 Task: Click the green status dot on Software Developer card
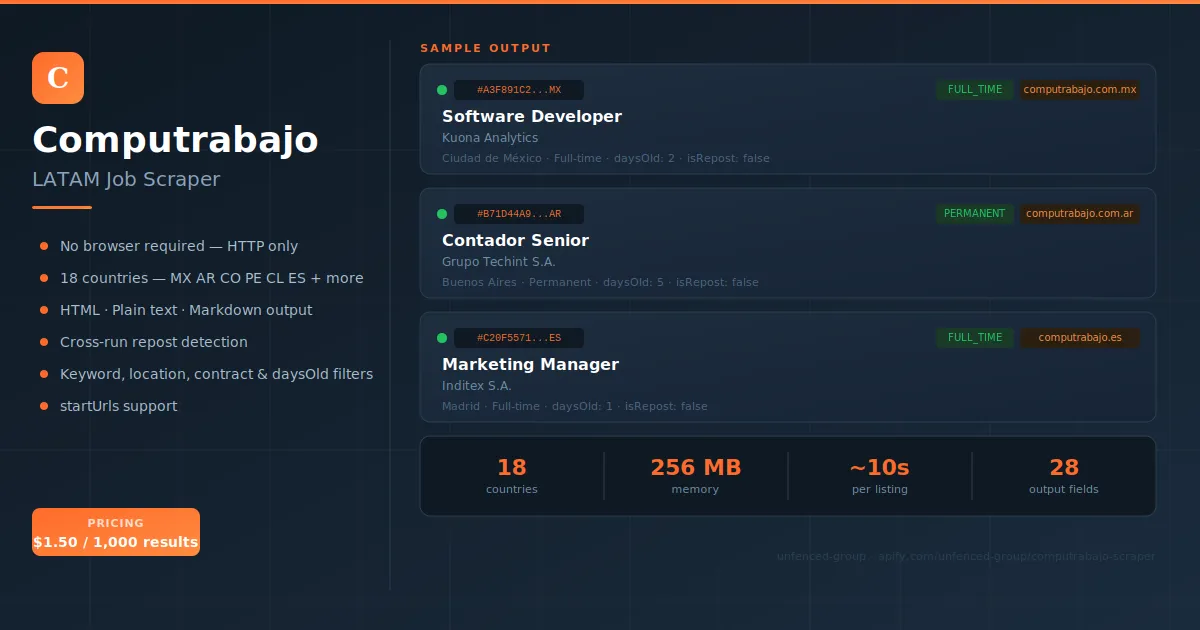click(442, 90)
